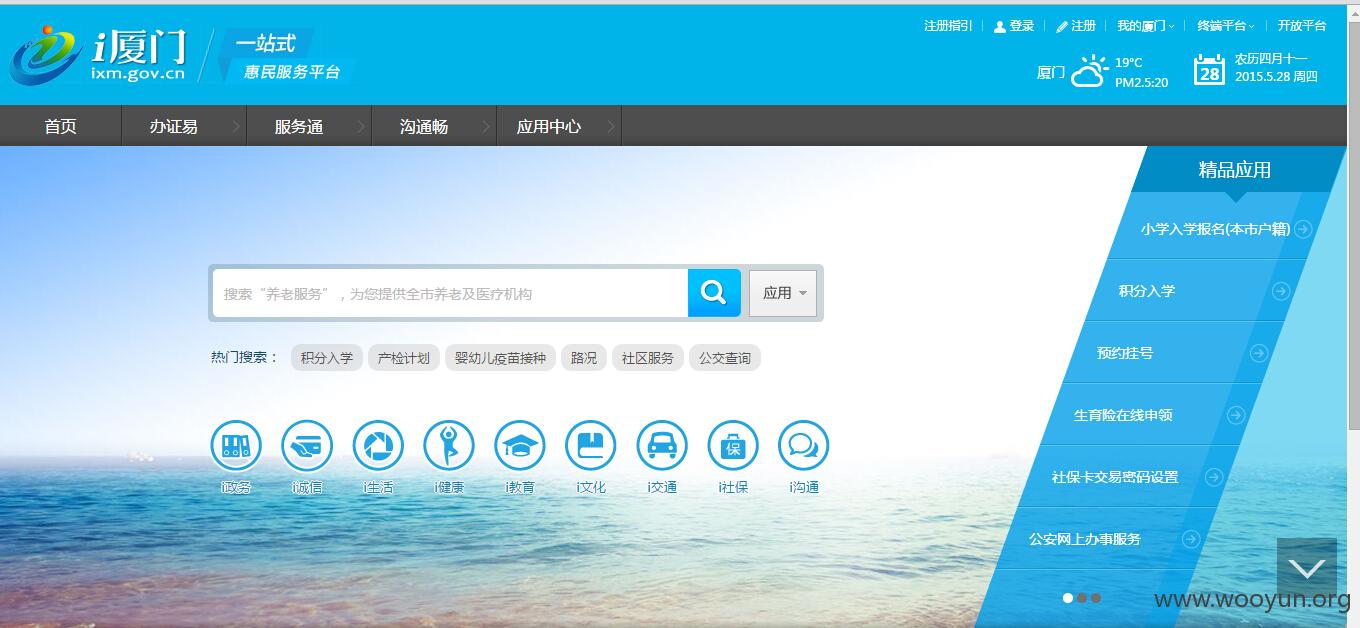The height and width of the screenshot is (628, 1360).
Task: Click the 路况 hot search tag
Action: (584, 358)
